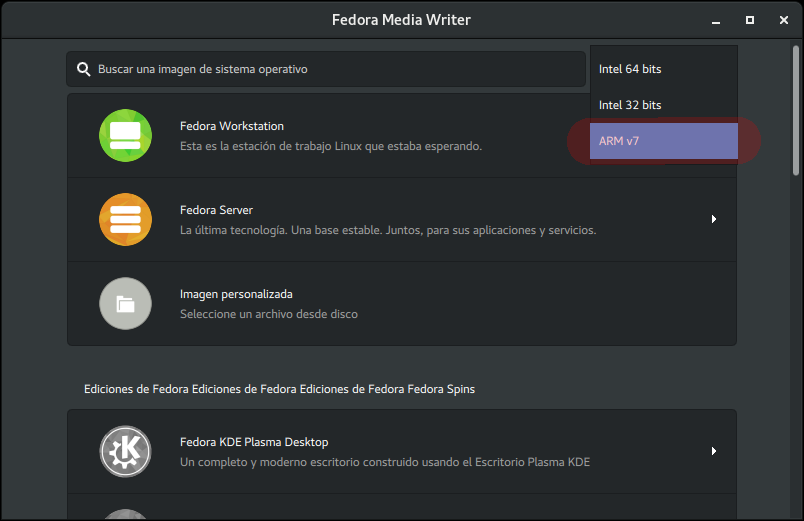804x521 pixels.
Task: Select Imagen personalizada entry
Action: coord(401,304)
